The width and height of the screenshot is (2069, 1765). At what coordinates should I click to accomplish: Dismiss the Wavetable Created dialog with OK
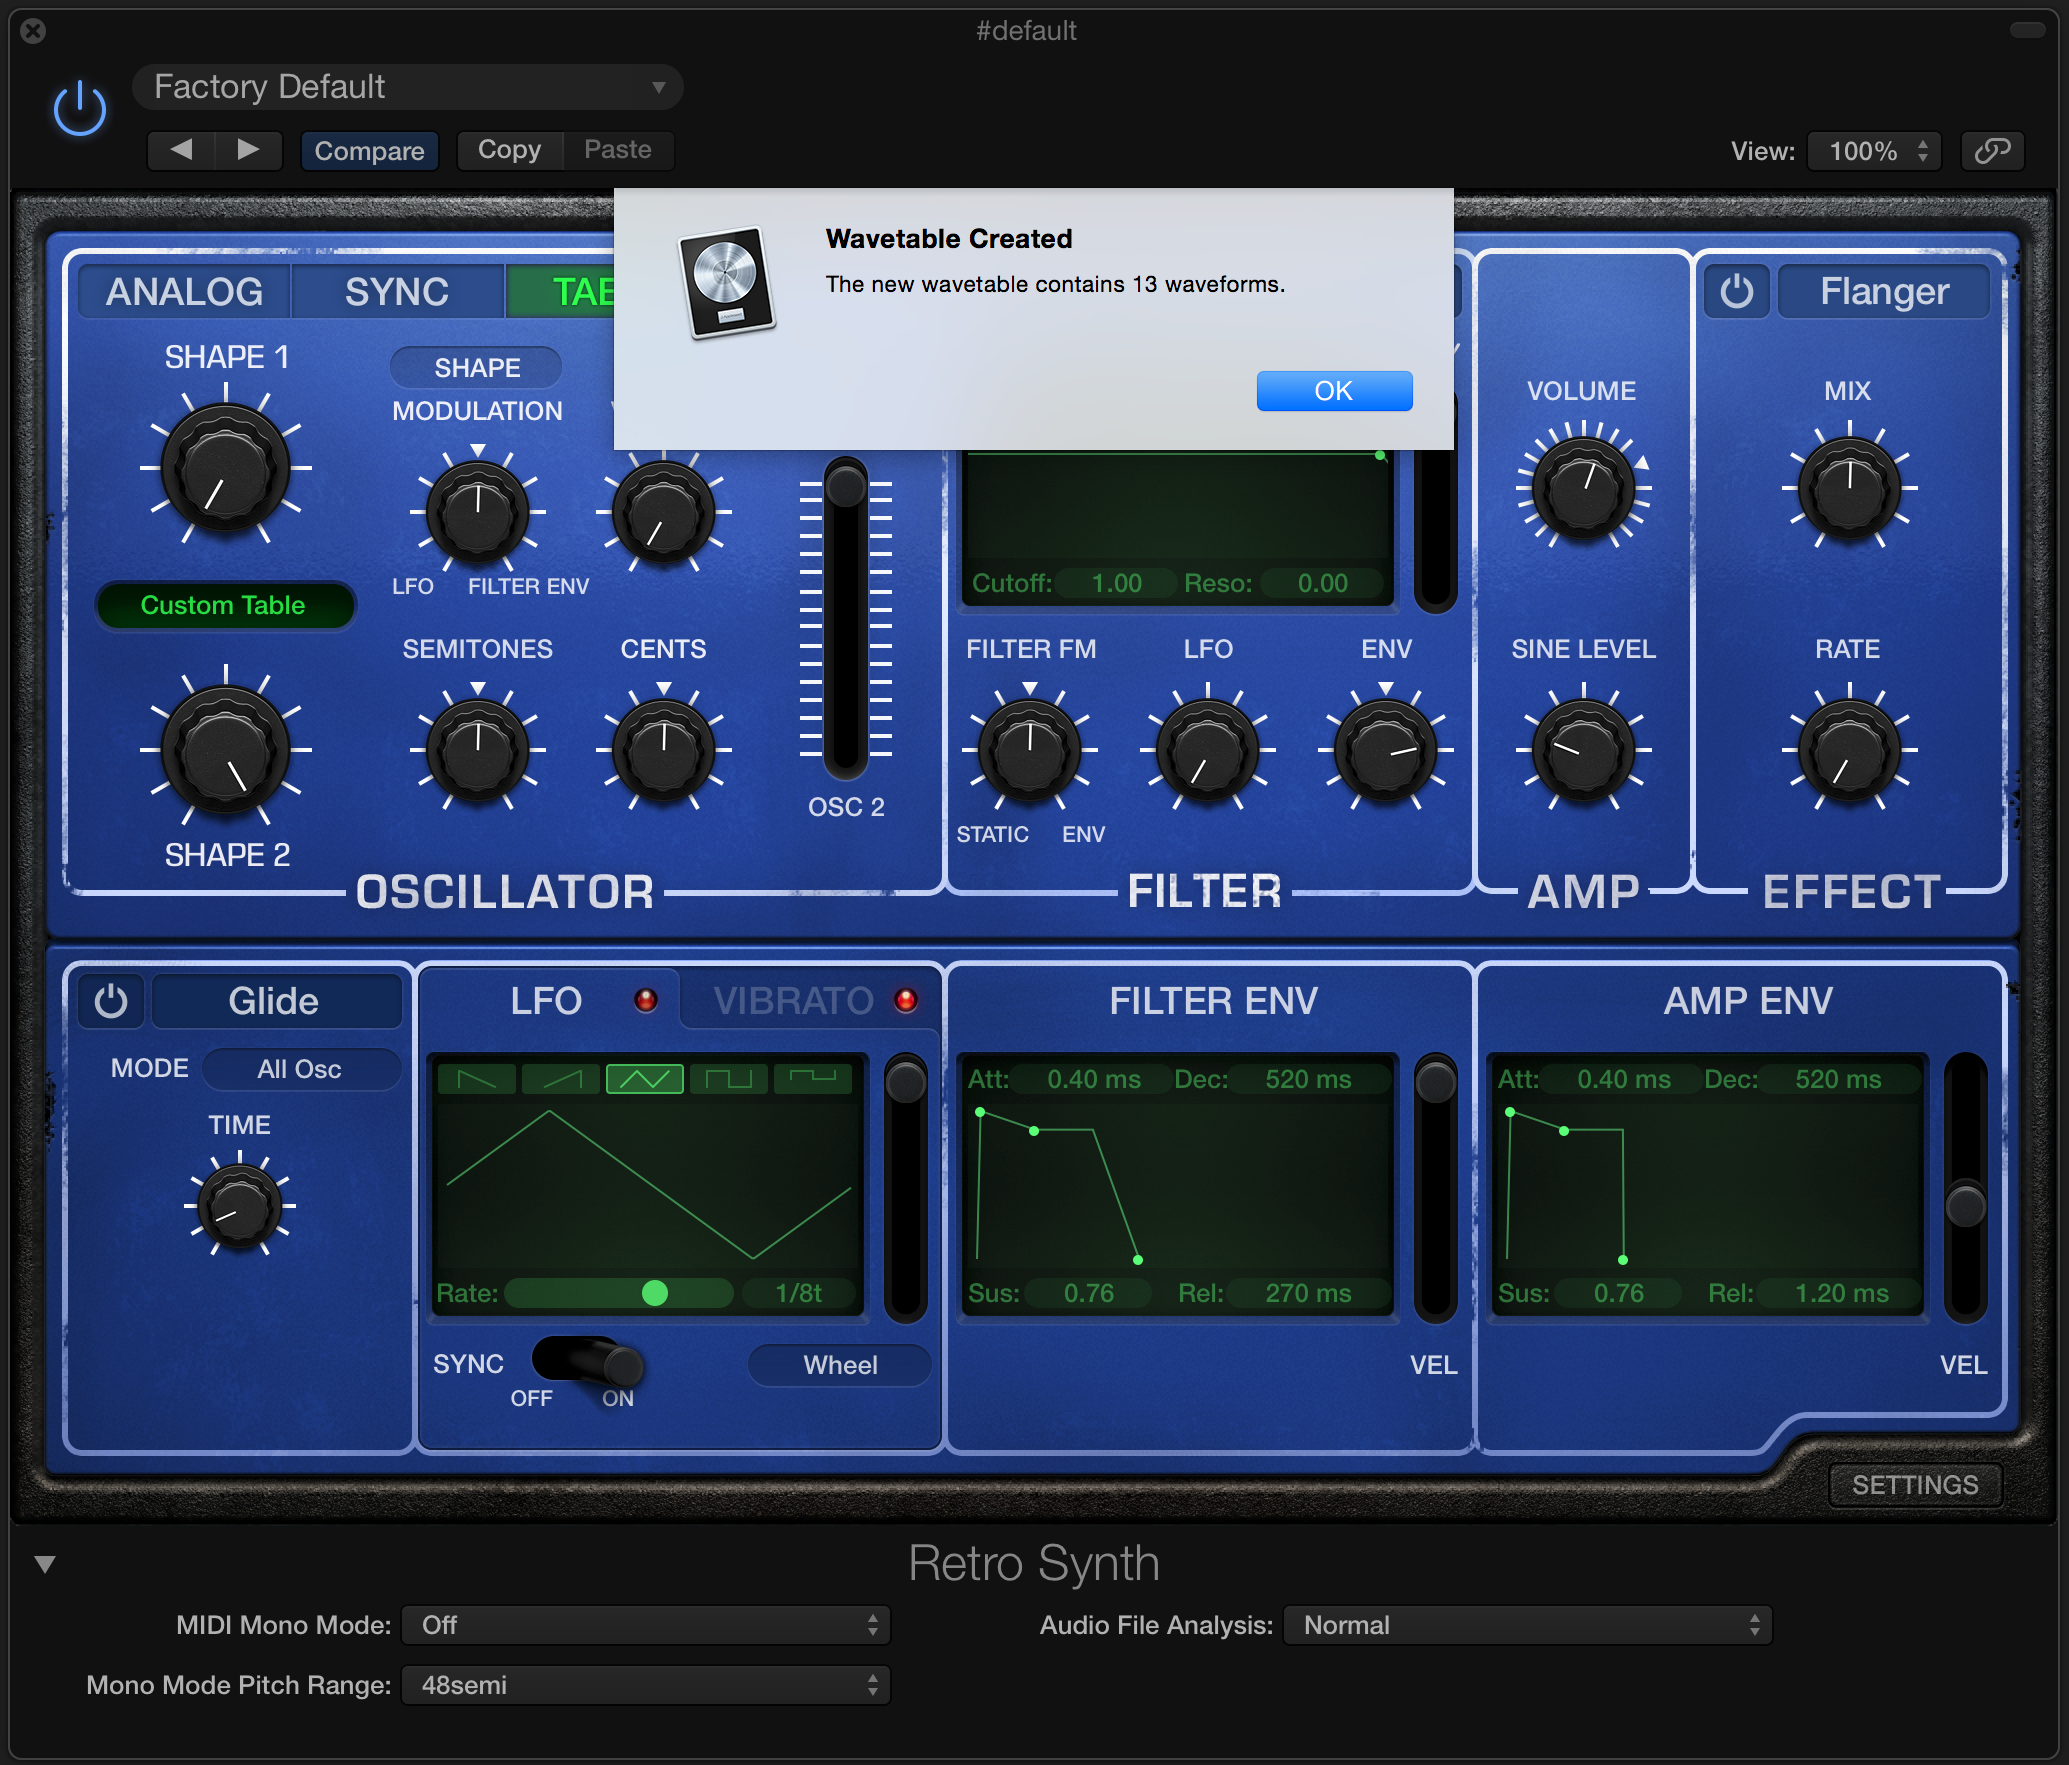(x=1334, y=391)
